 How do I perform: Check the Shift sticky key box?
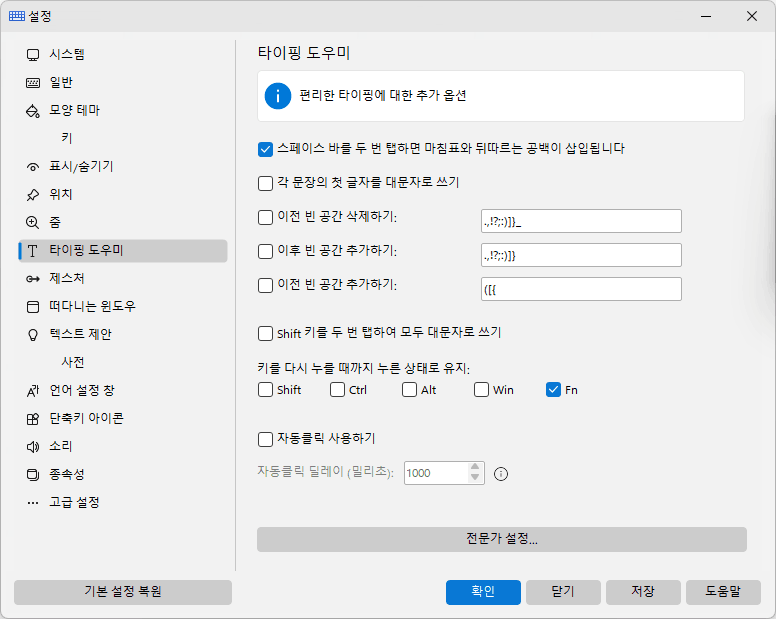pyautogui.click(x=265, y=390)
